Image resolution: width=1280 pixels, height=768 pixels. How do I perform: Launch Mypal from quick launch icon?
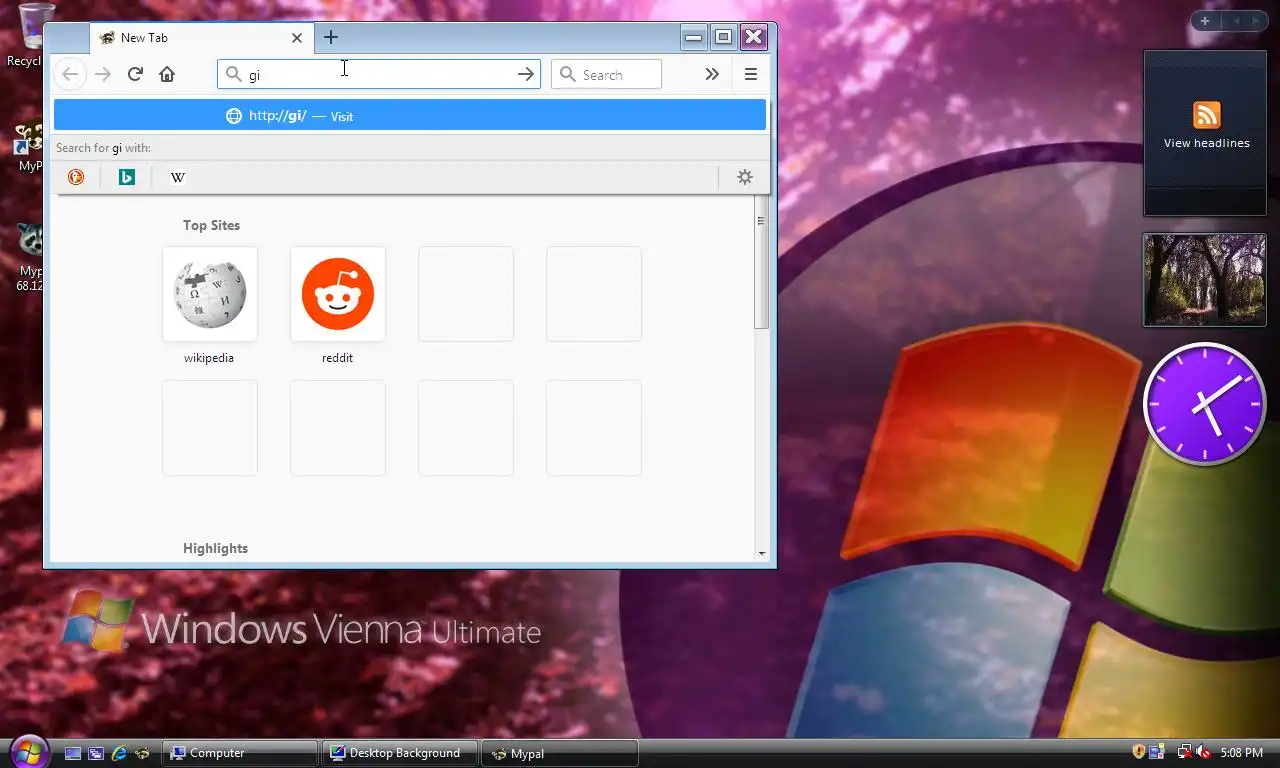tap(142, 753)
